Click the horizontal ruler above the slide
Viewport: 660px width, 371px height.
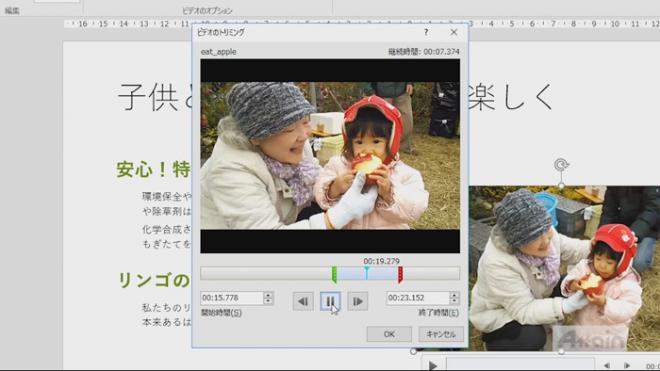pos(362,24)
